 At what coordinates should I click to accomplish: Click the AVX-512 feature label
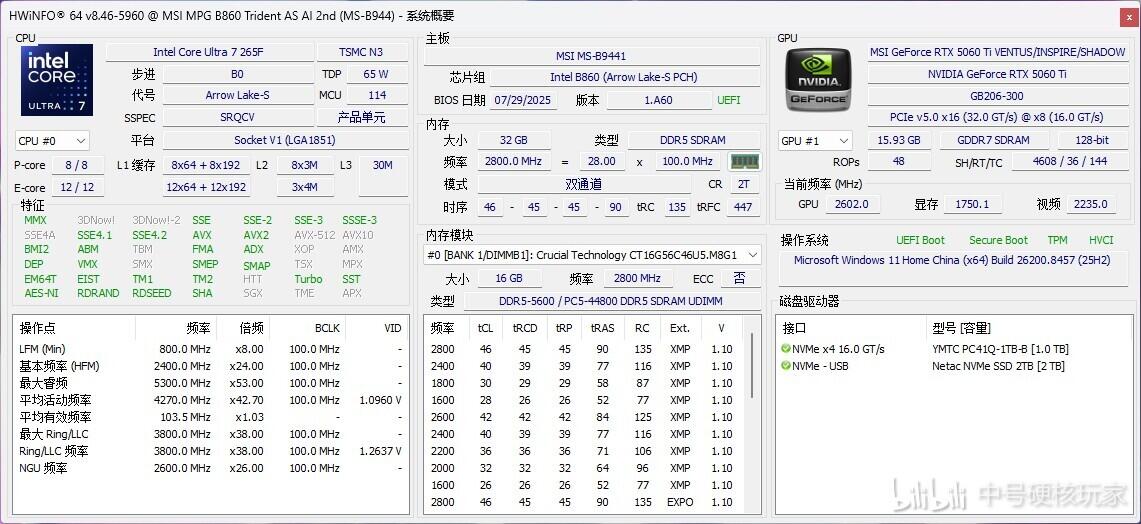click(x=314, y=235)
